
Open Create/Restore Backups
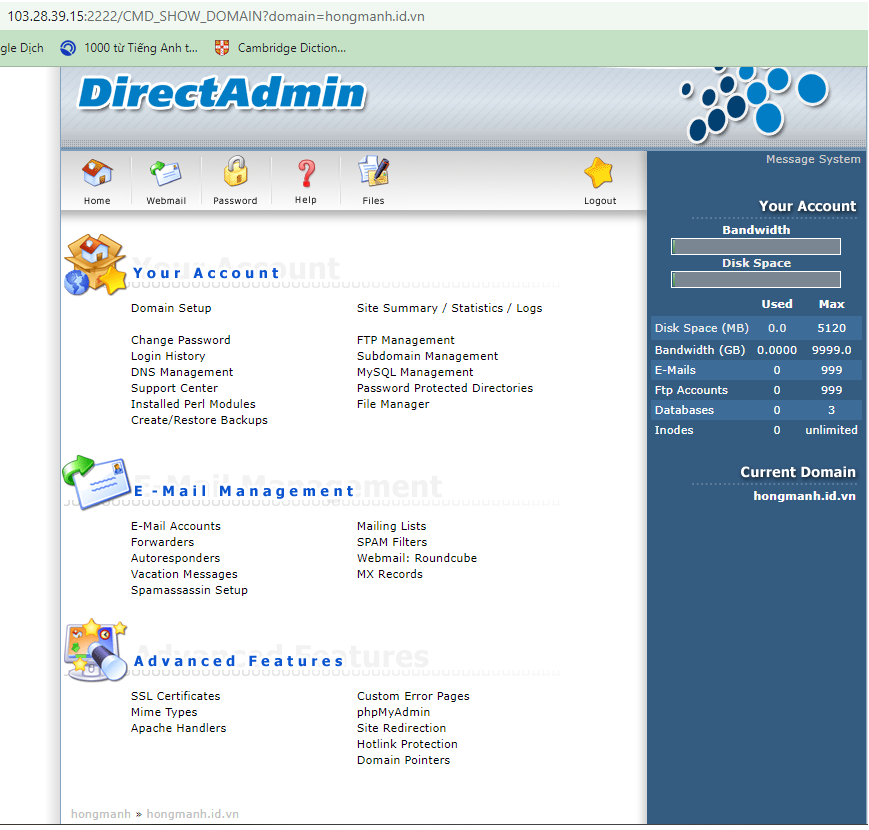199,421
